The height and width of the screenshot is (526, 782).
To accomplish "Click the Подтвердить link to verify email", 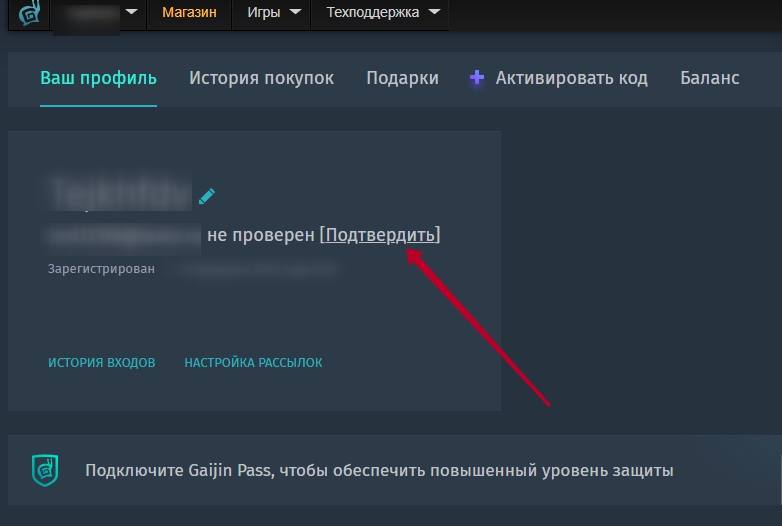I will click(381, 235).
